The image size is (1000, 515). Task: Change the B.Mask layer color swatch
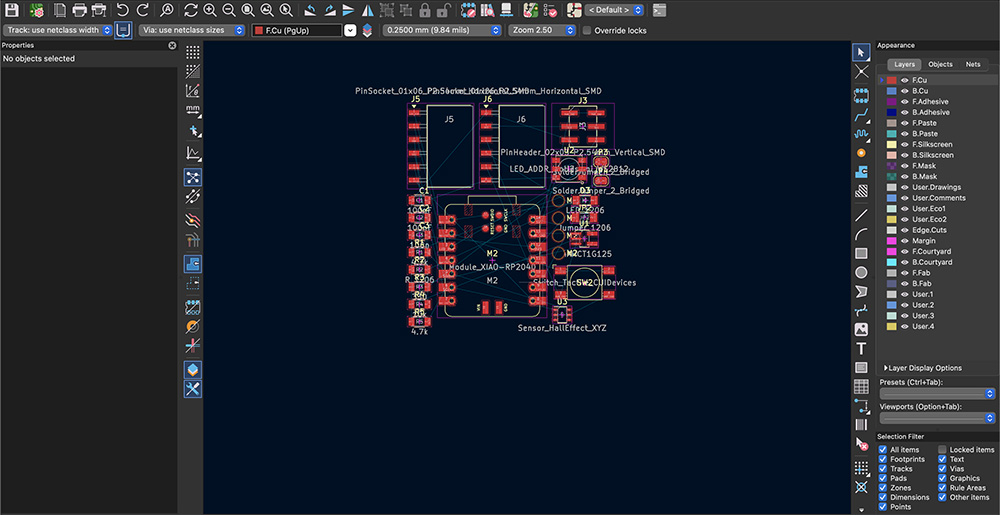892,177
